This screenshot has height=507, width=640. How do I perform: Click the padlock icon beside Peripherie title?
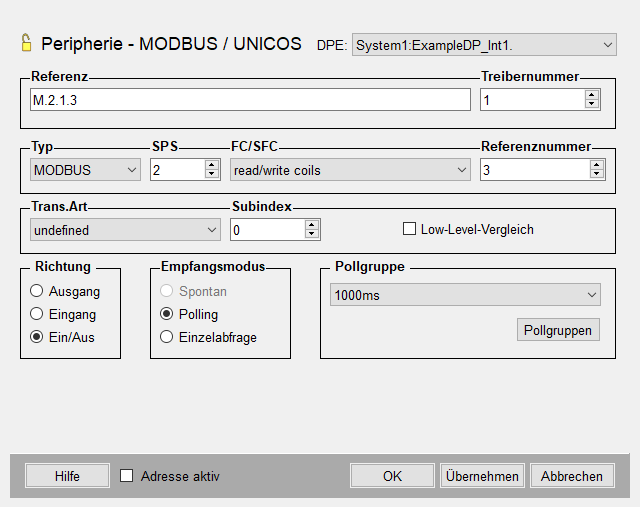pos(27,43)
